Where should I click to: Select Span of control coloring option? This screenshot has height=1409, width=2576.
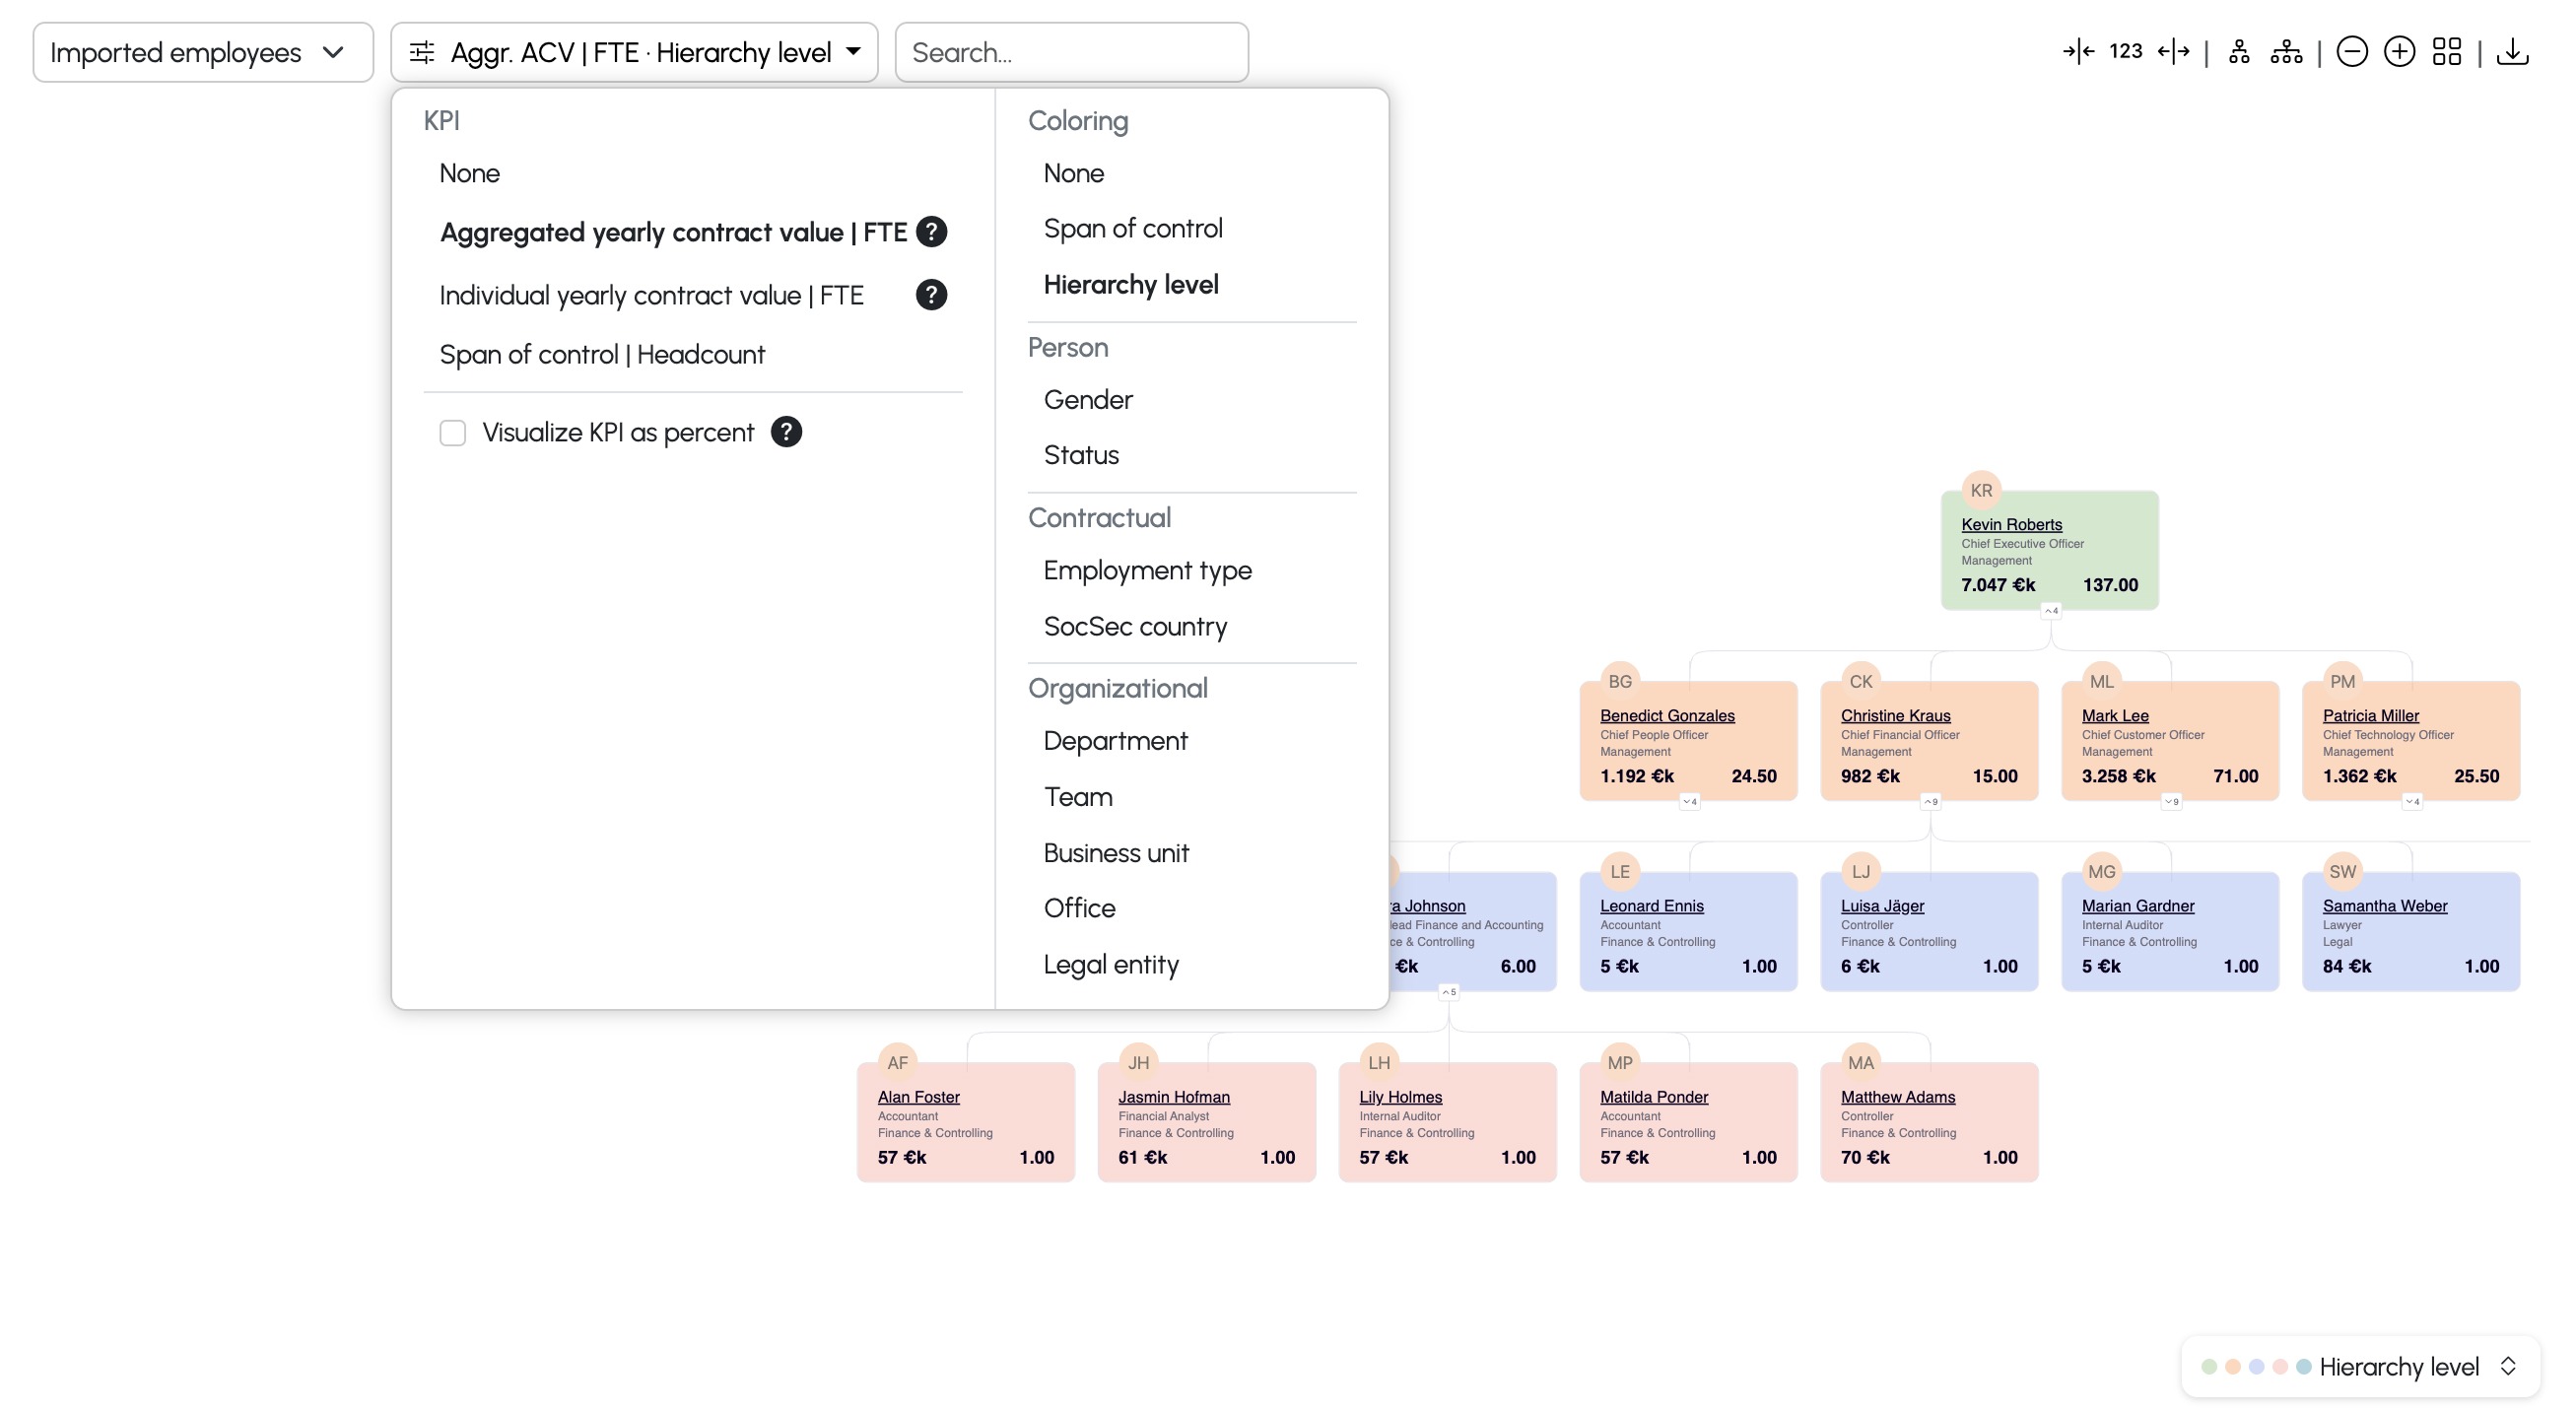(x=1132, y=229)
